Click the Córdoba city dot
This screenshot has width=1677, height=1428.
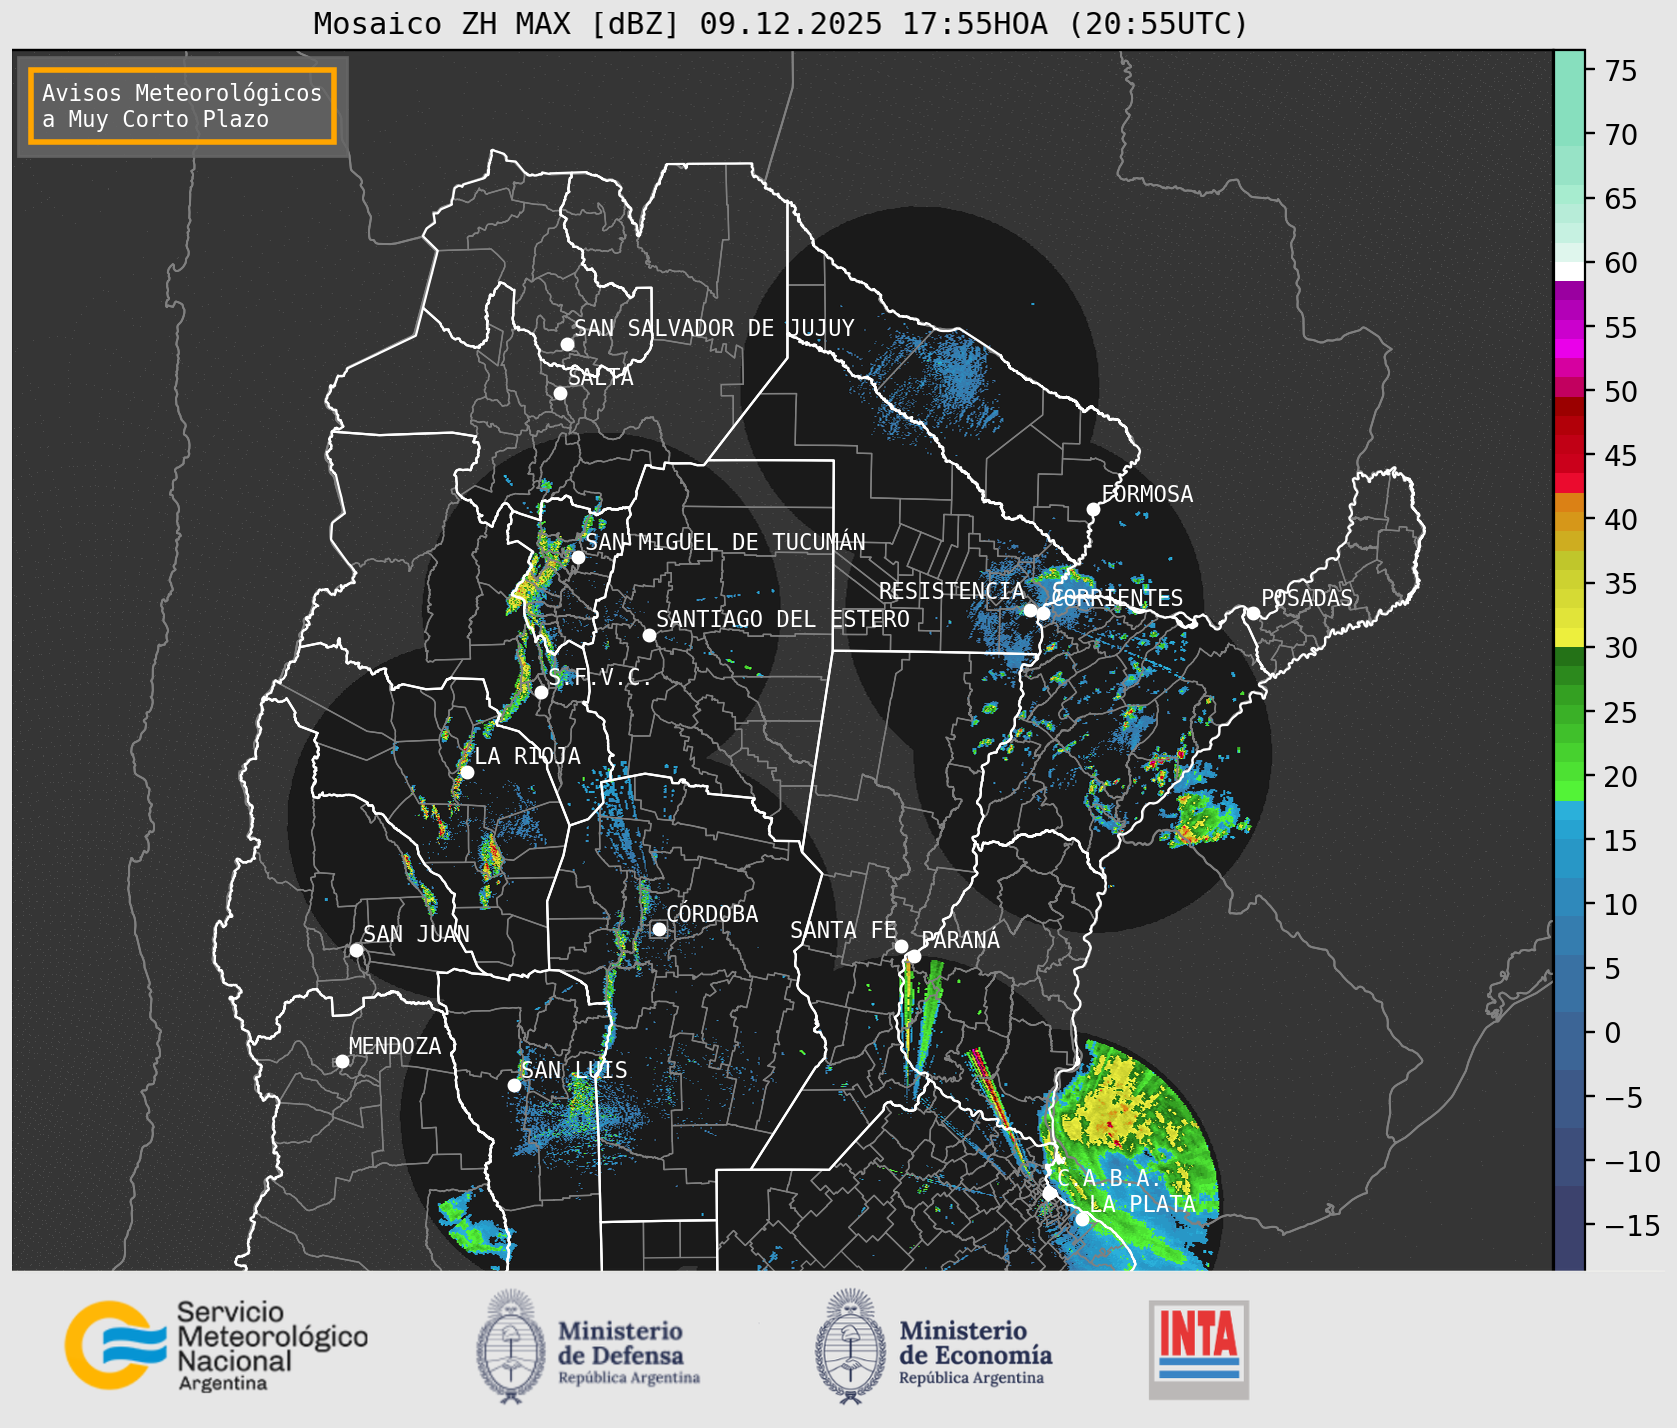pyautogui.click(x=659, y=929)
